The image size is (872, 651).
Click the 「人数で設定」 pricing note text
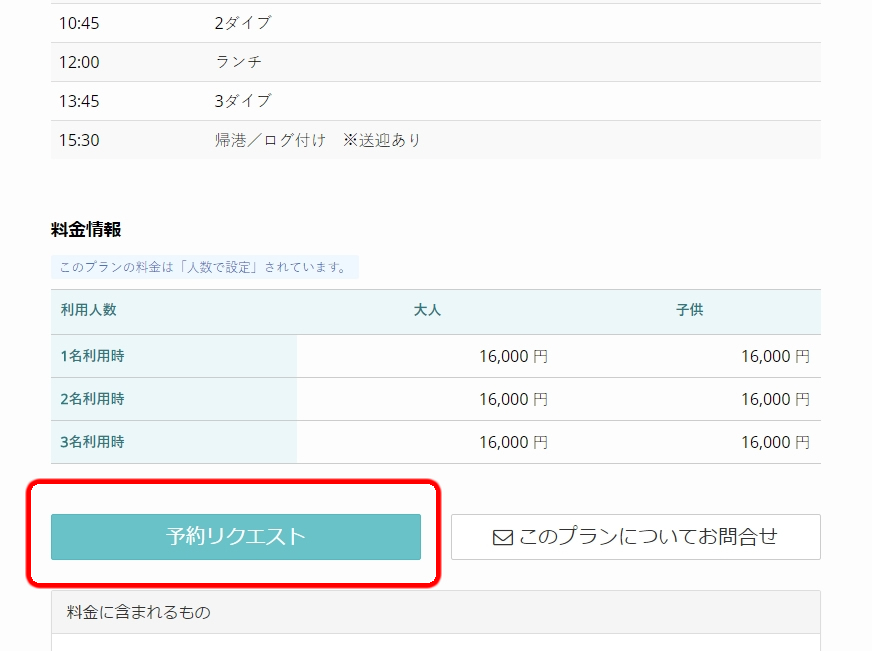click(204, 268)
